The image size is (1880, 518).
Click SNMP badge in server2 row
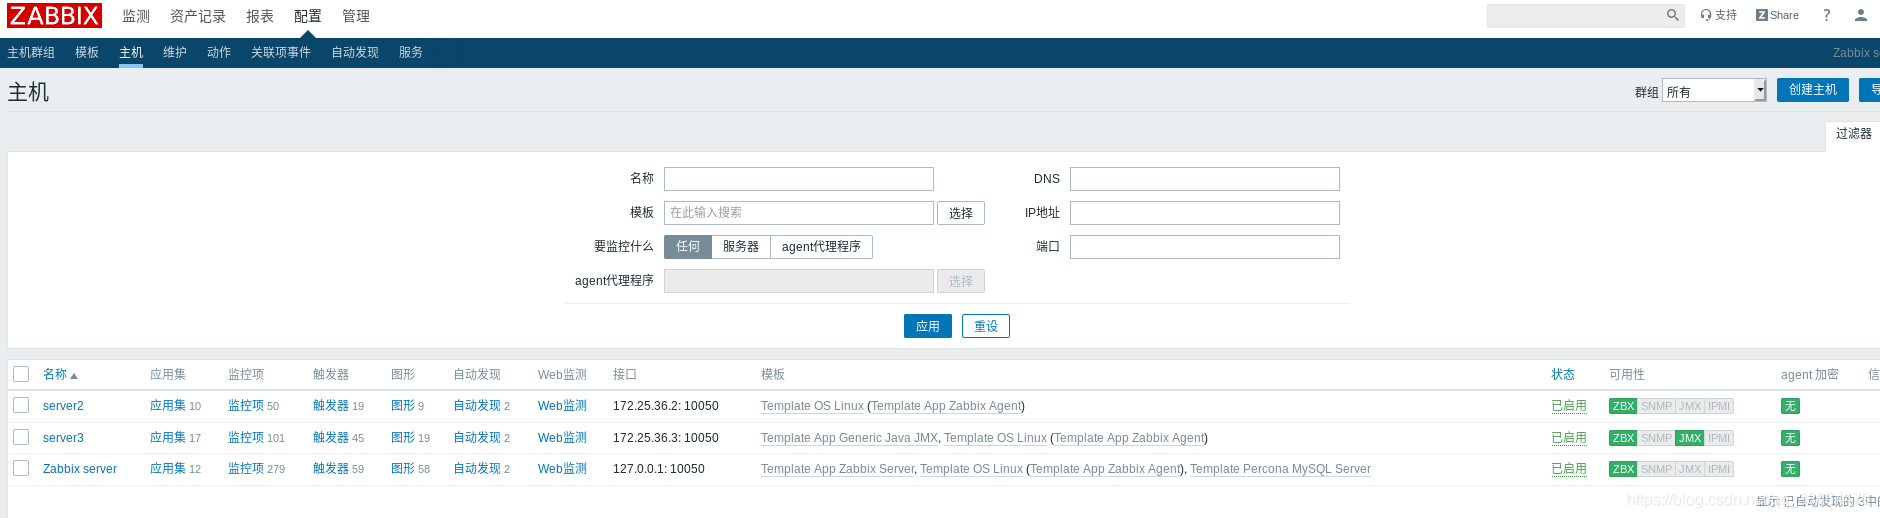1656,406
